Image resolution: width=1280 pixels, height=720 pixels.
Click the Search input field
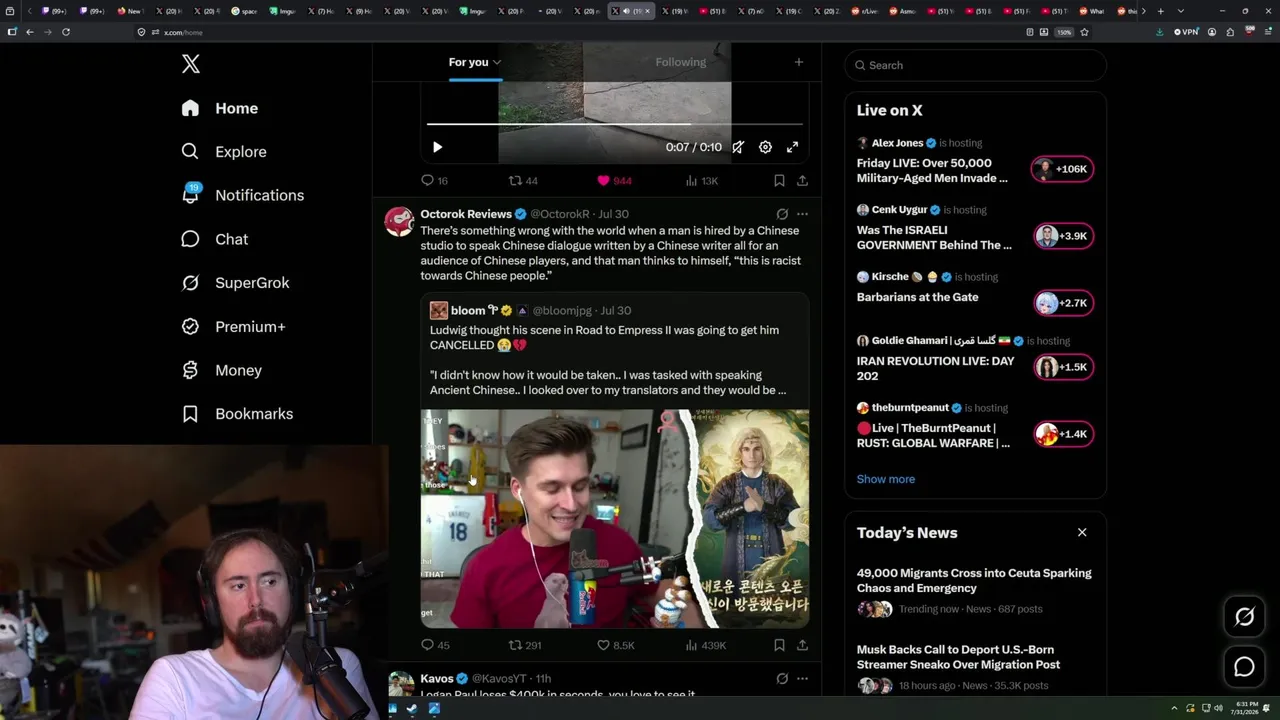pyautogui.click(x=975, y=65)
